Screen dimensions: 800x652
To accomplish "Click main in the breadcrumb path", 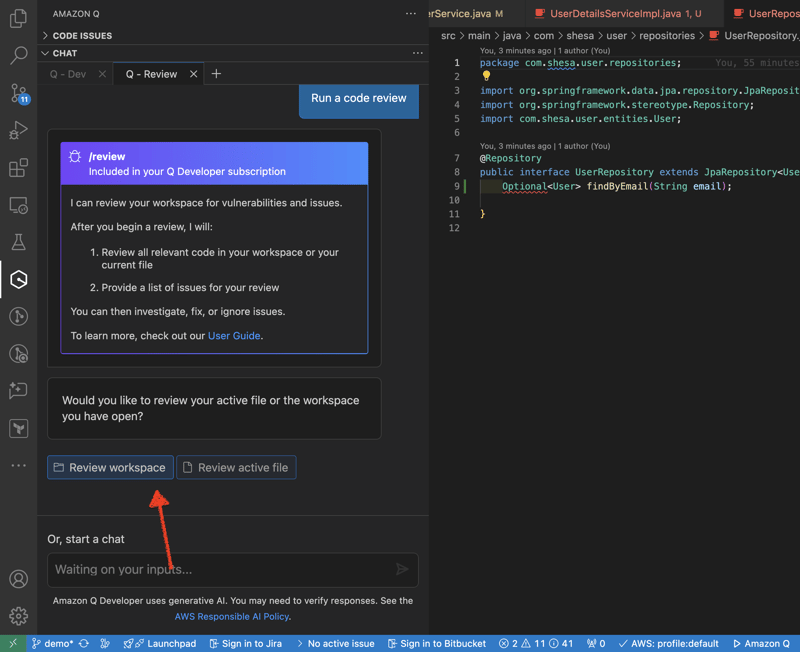I will 479,36.
